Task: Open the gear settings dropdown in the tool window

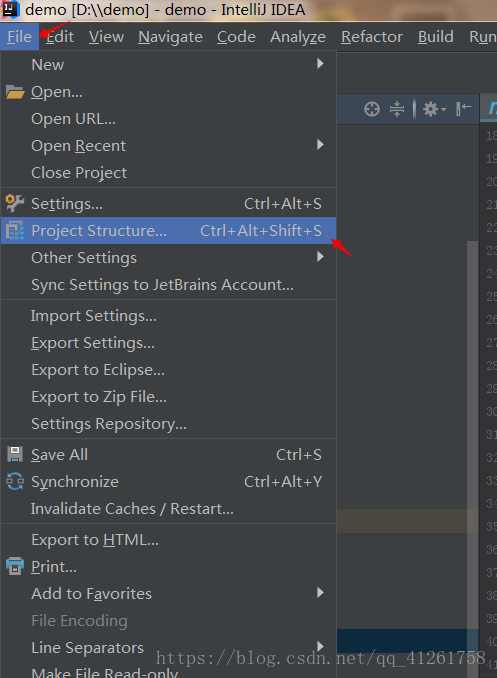Action: click(x=434, y=109)
